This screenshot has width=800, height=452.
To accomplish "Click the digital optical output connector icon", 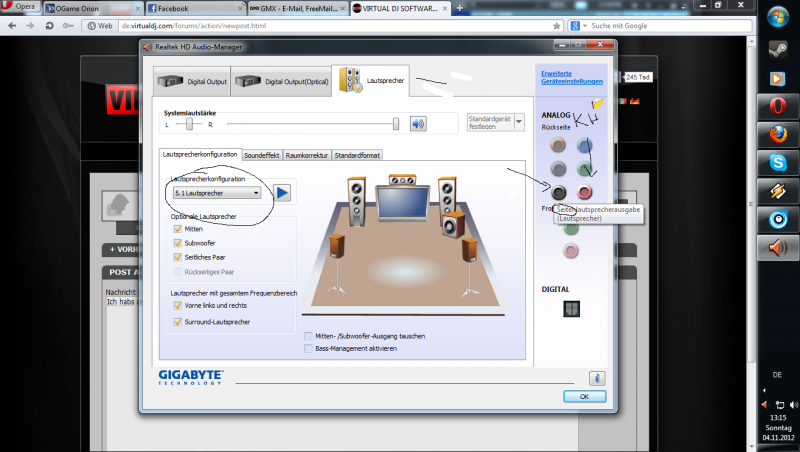I will [x=571, y=309].
